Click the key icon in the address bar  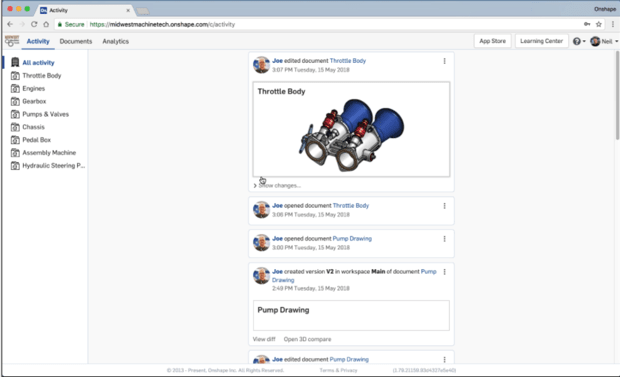[587, 24]
